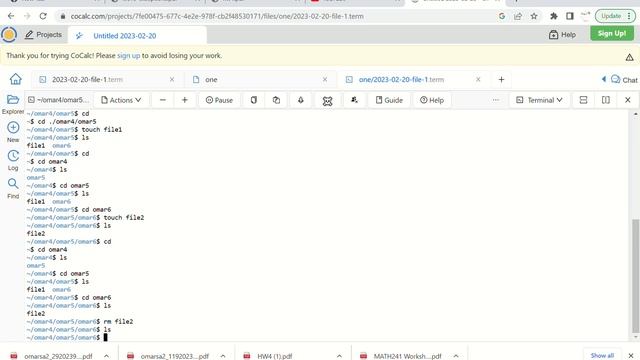Viewport: 640px width, 360px height.
Task: Click the terminal vertical scrollbar
Action: pos(635,276)
